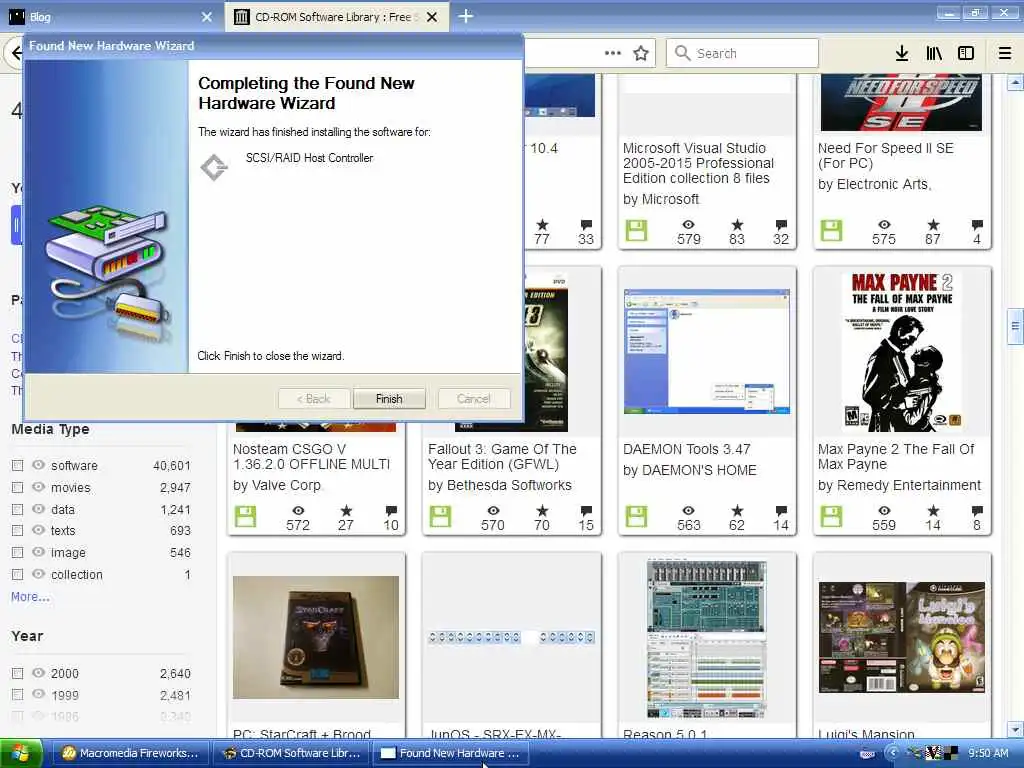Check the year 2000 checkbox
1024x768 pixels.
[18, 673]
